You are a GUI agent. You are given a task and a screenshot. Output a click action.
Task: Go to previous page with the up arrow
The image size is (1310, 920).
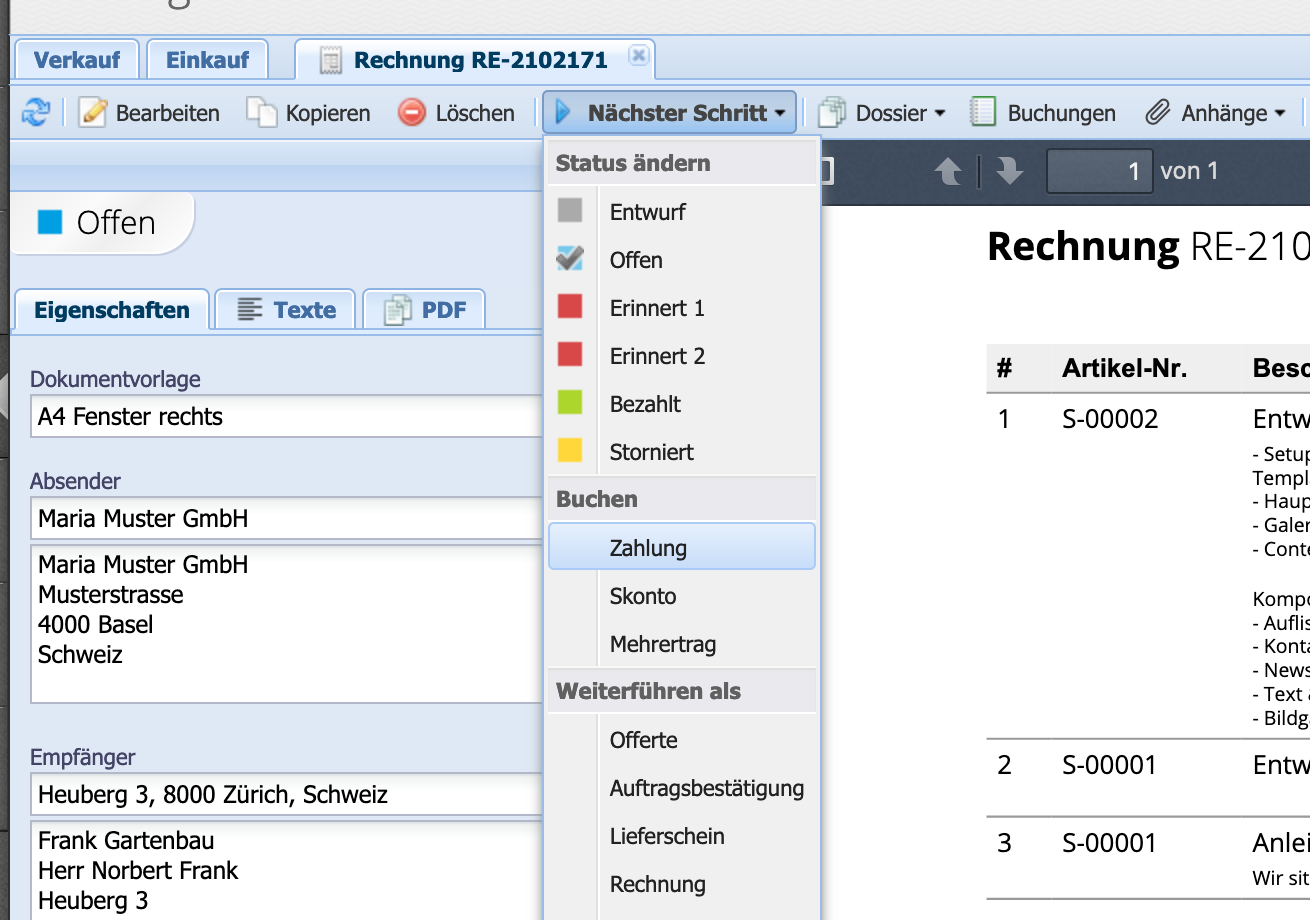(948, 170)
